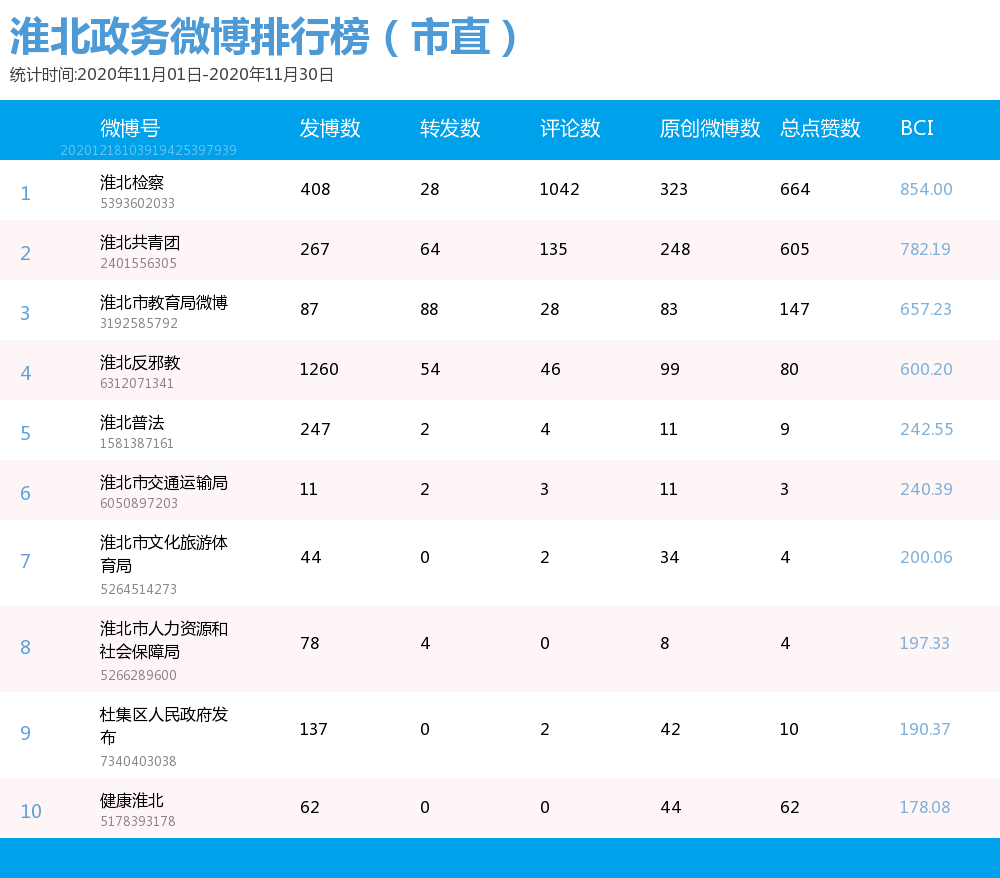Click the 评论数 column header
1000x878 pixels.
pos(568,129)
